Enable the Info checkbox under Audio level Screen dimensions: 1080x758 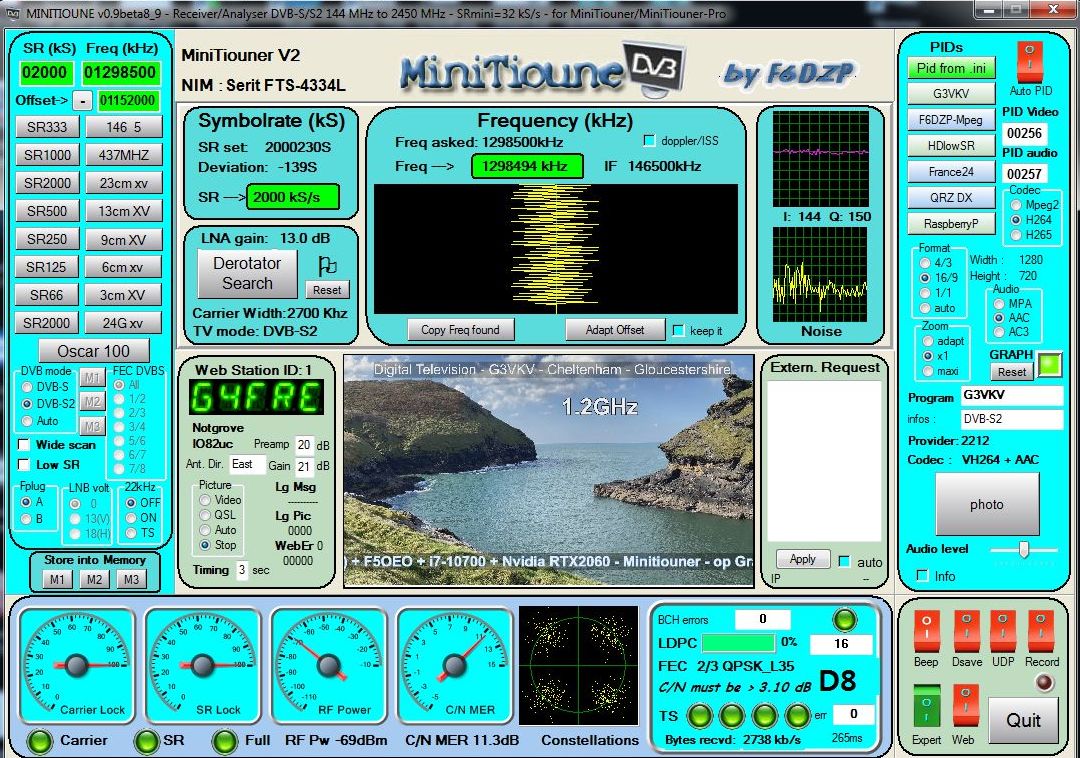923,576
